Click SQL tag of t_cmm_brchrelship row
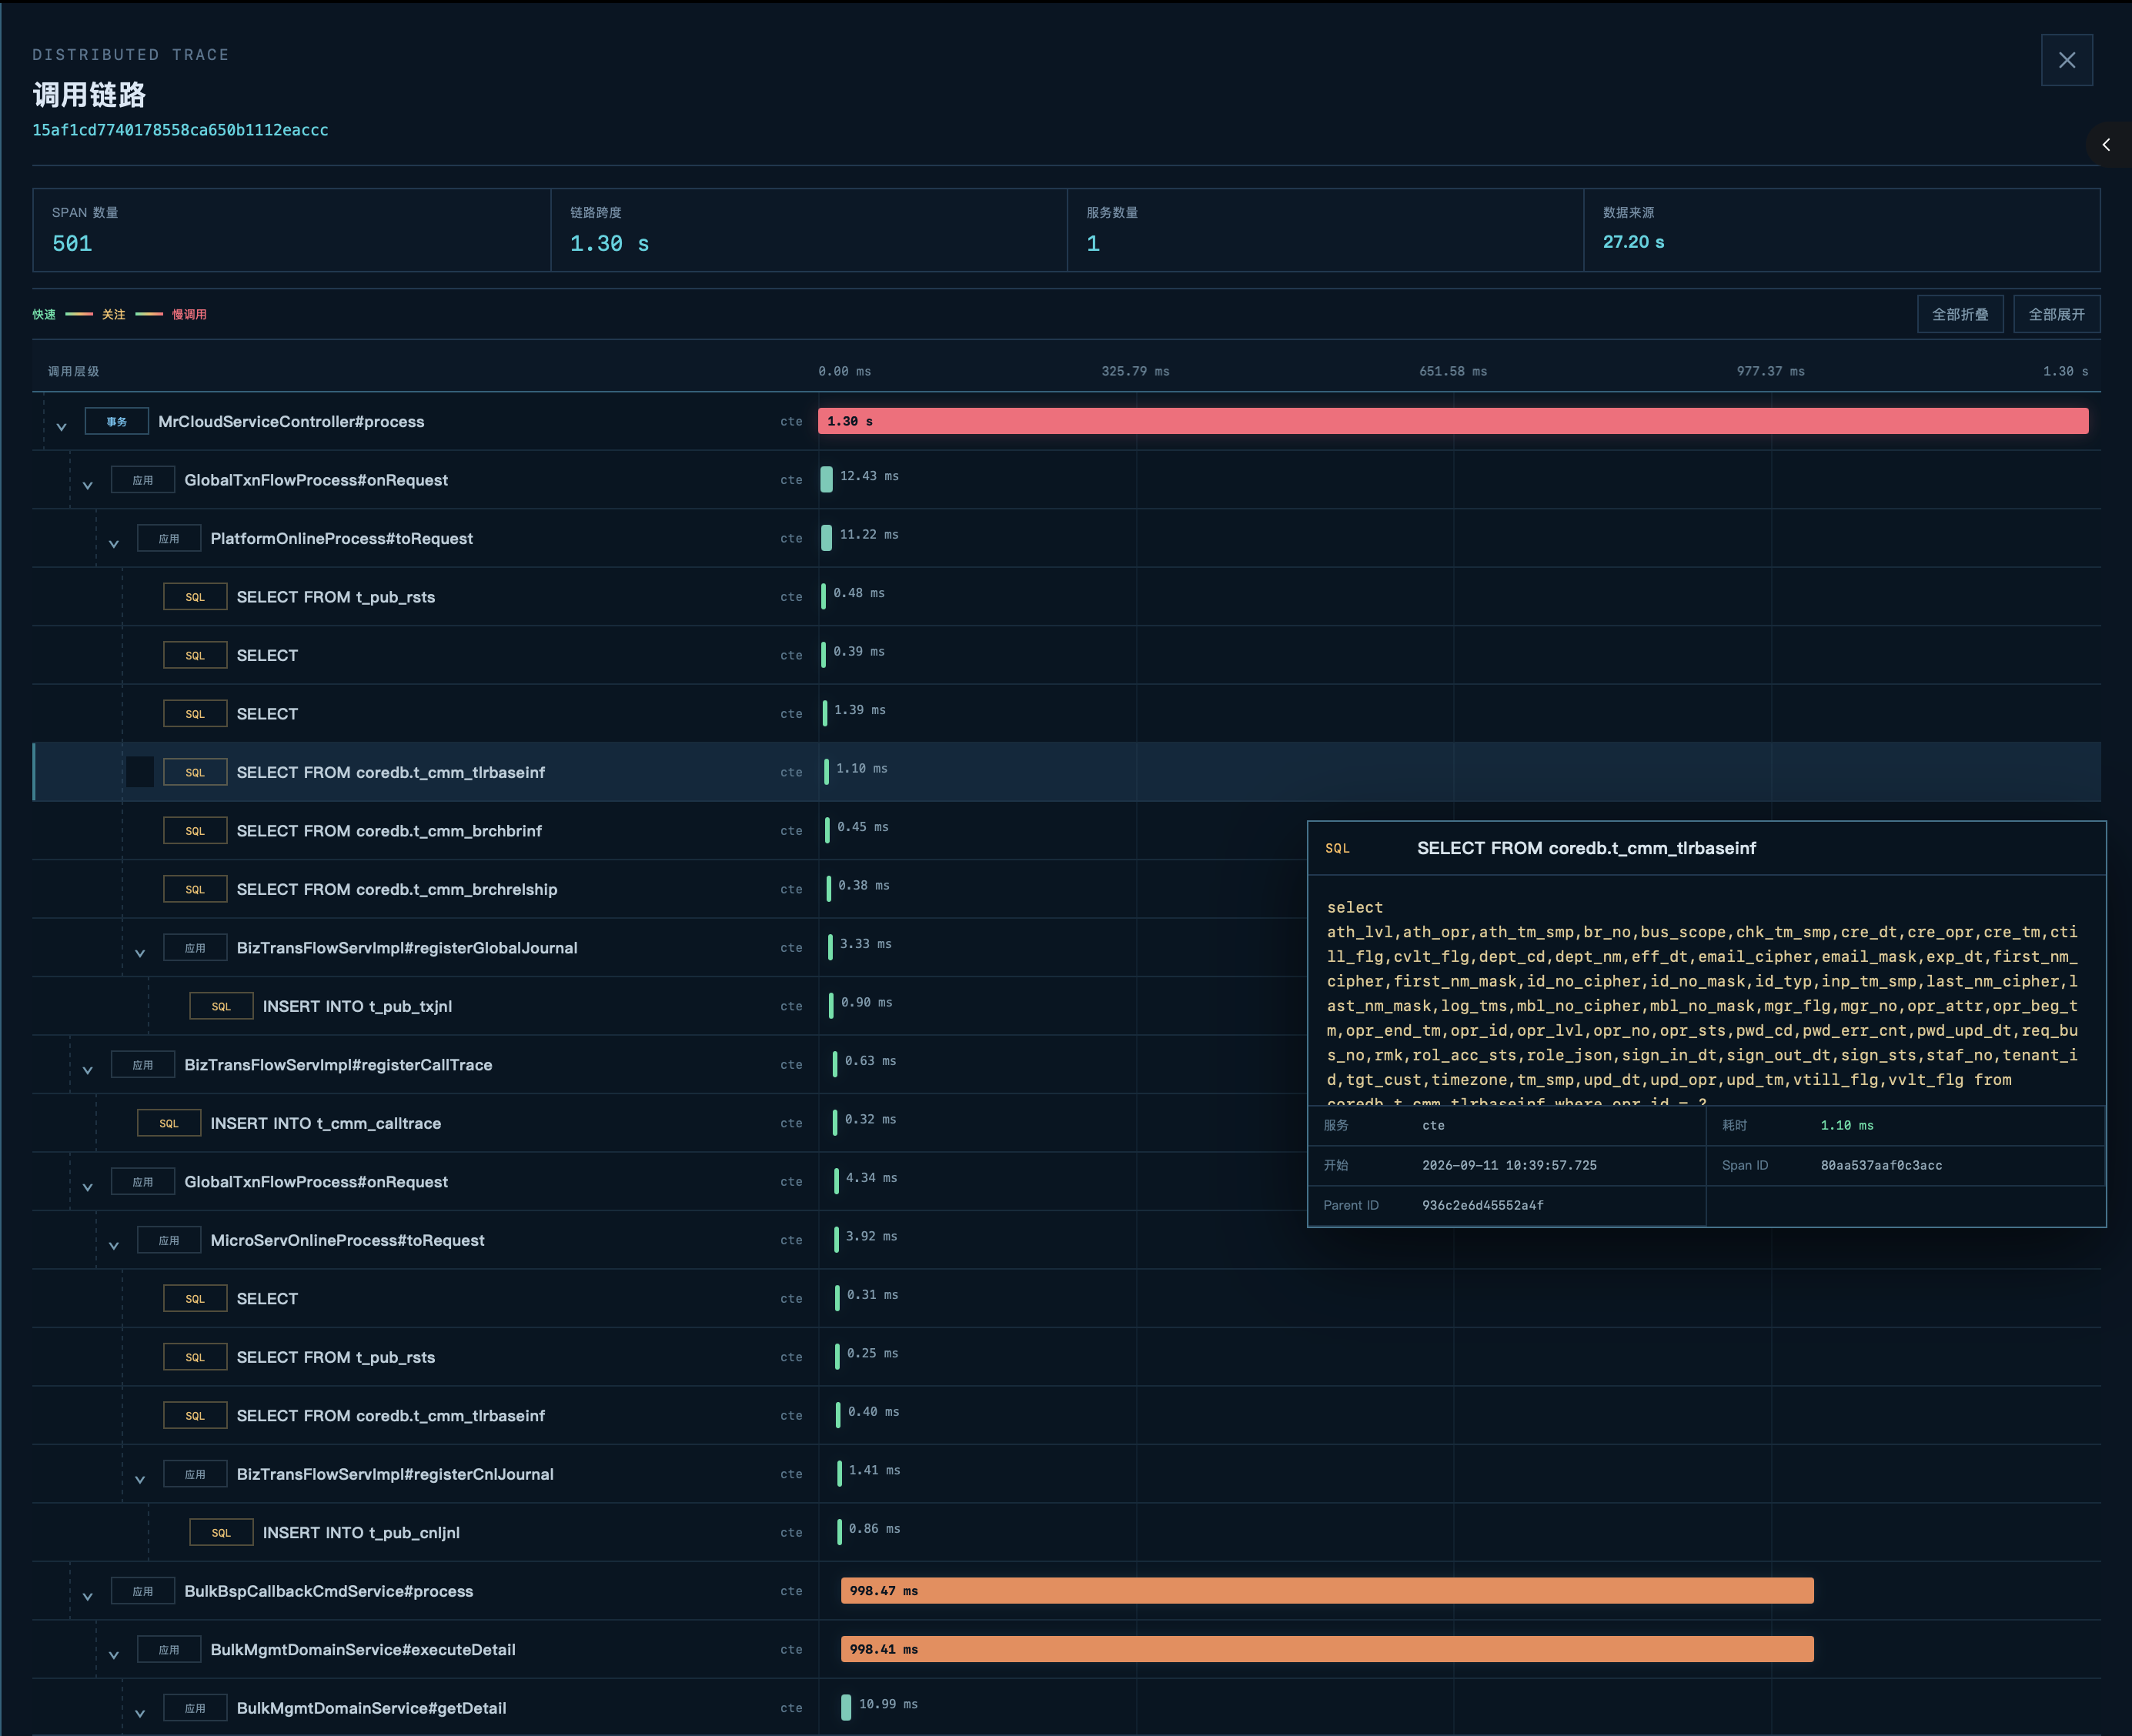The width and height of the screenshot is (2132, 1736). coord(195,889)
